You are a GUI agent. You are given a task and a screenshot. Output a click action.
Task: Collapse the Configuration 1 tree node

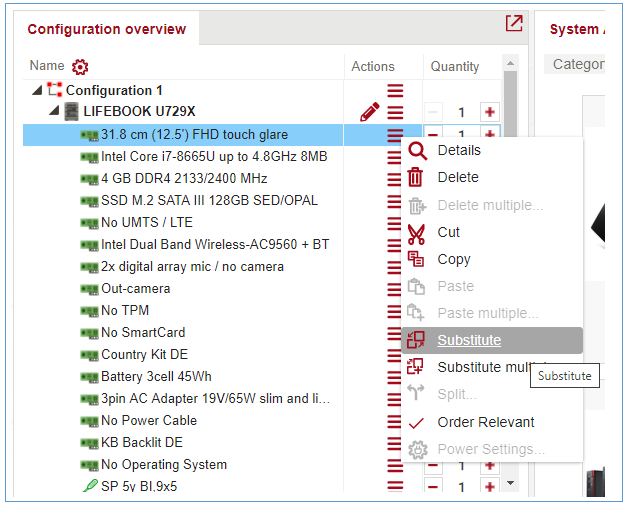pos(37,90)
